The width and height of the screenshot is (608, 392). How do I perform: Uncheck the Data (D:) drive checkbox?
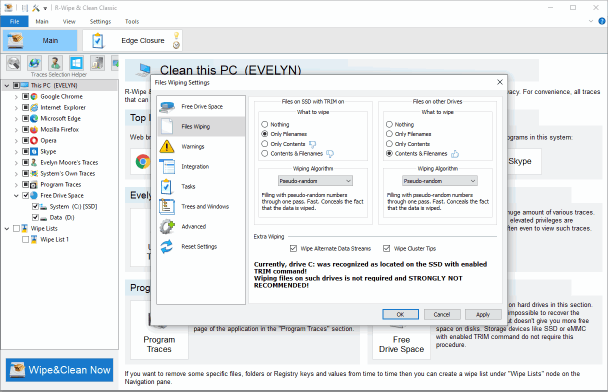point(35,217)
